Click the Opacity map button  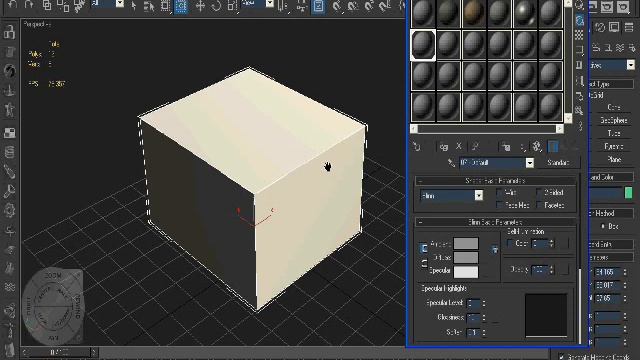point(564,269)
